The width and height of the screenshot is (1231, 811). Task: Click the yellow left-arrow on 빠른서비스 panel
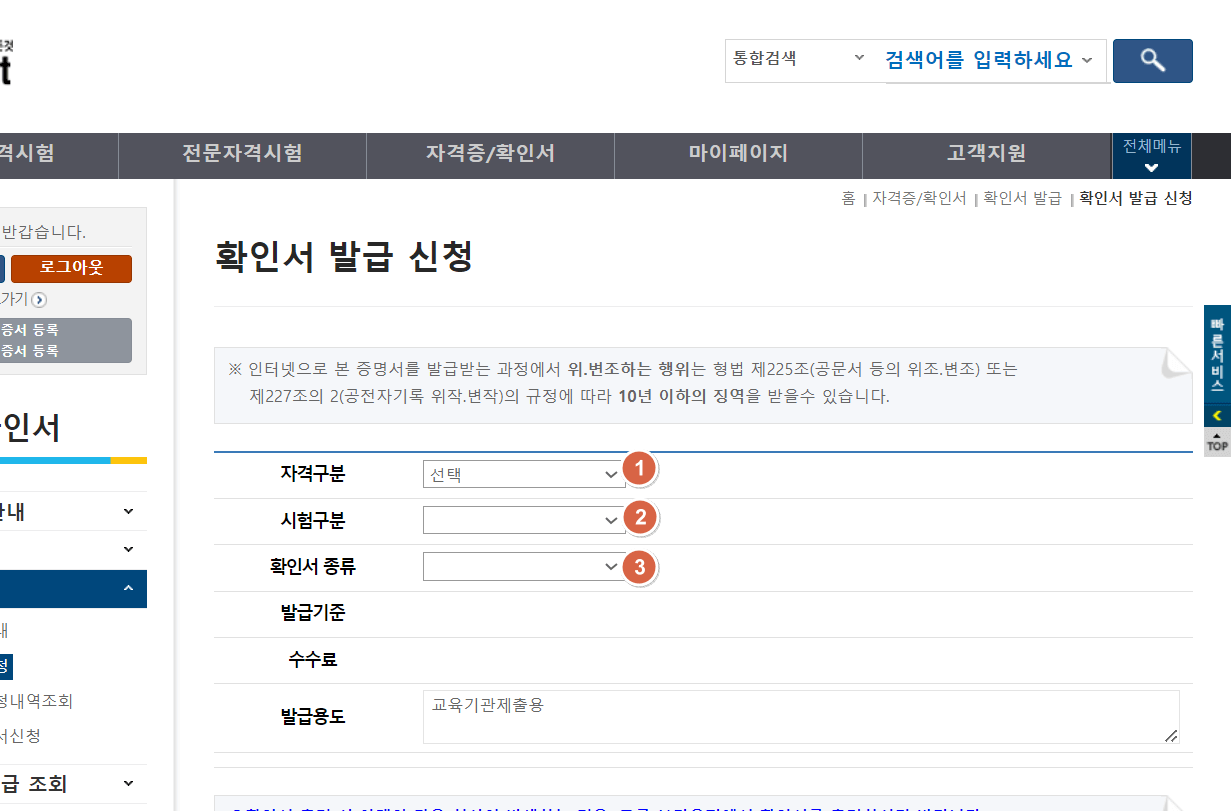point(1216,414)
